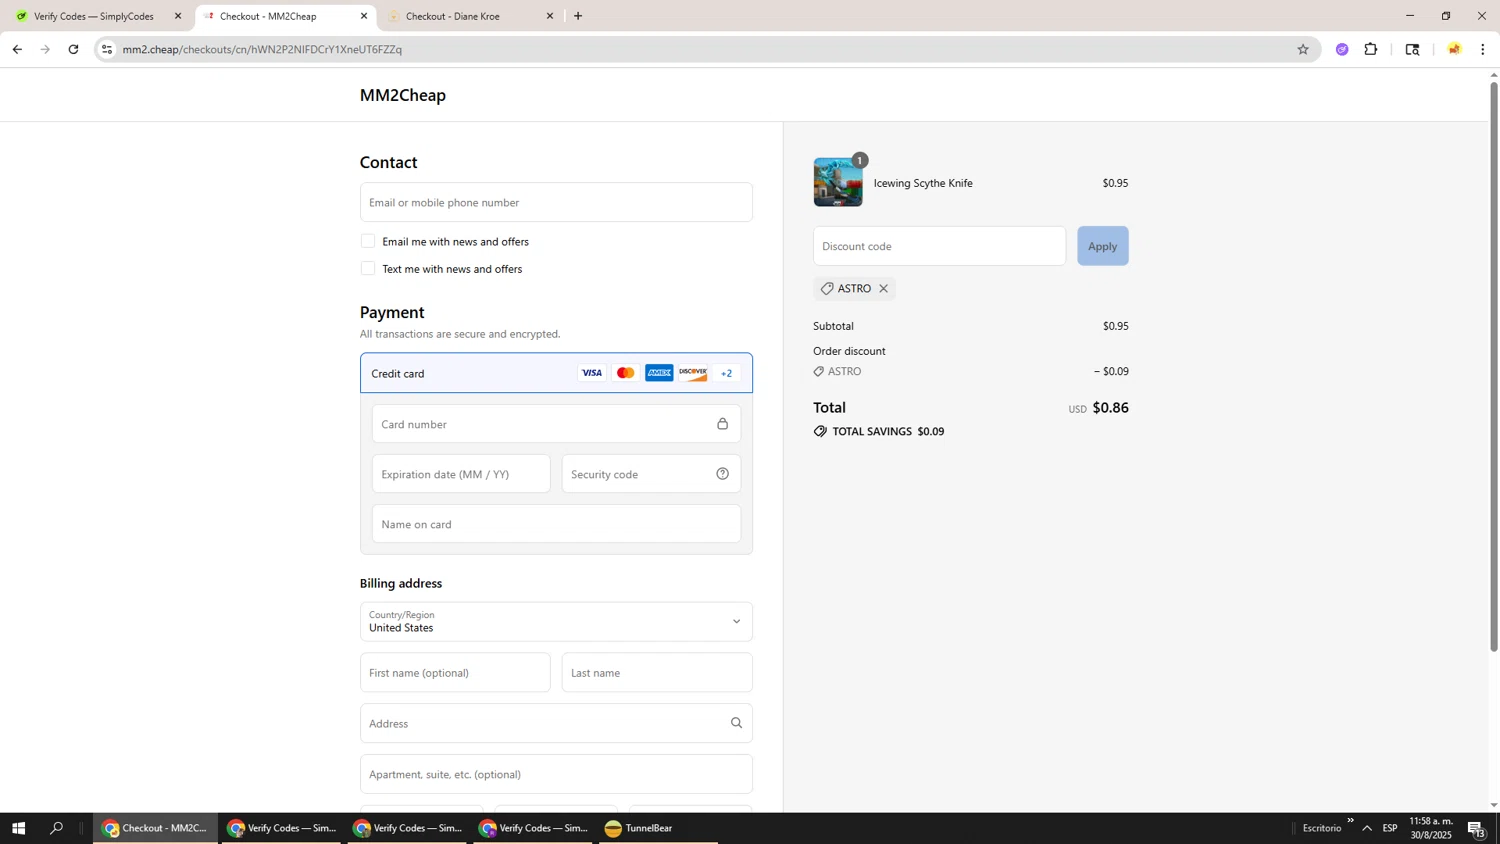Screen dimensions: 1500x844
Task: Focus the Security code field
Action: tap(651, 474)
